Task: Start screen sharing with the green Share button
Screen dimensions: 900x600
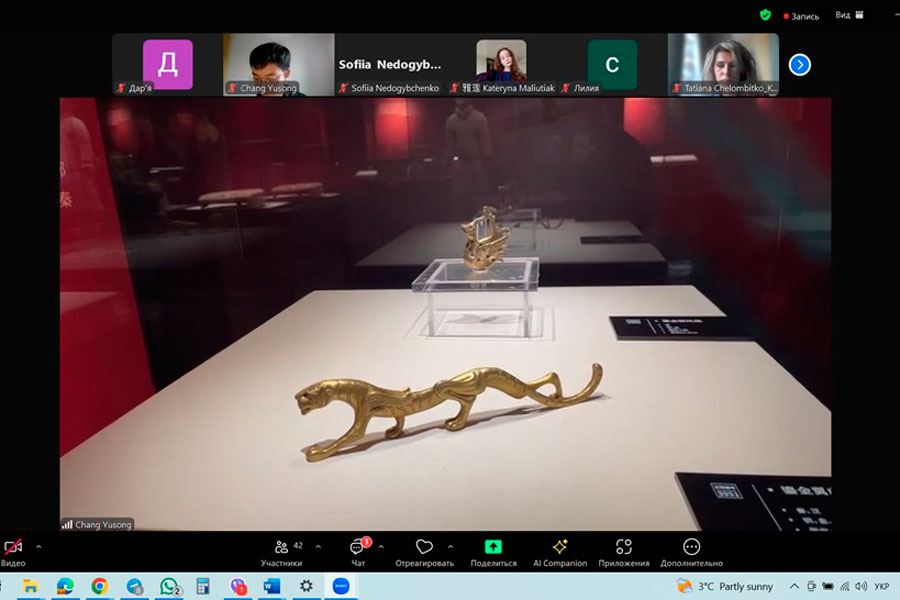Action: (493, 548)
